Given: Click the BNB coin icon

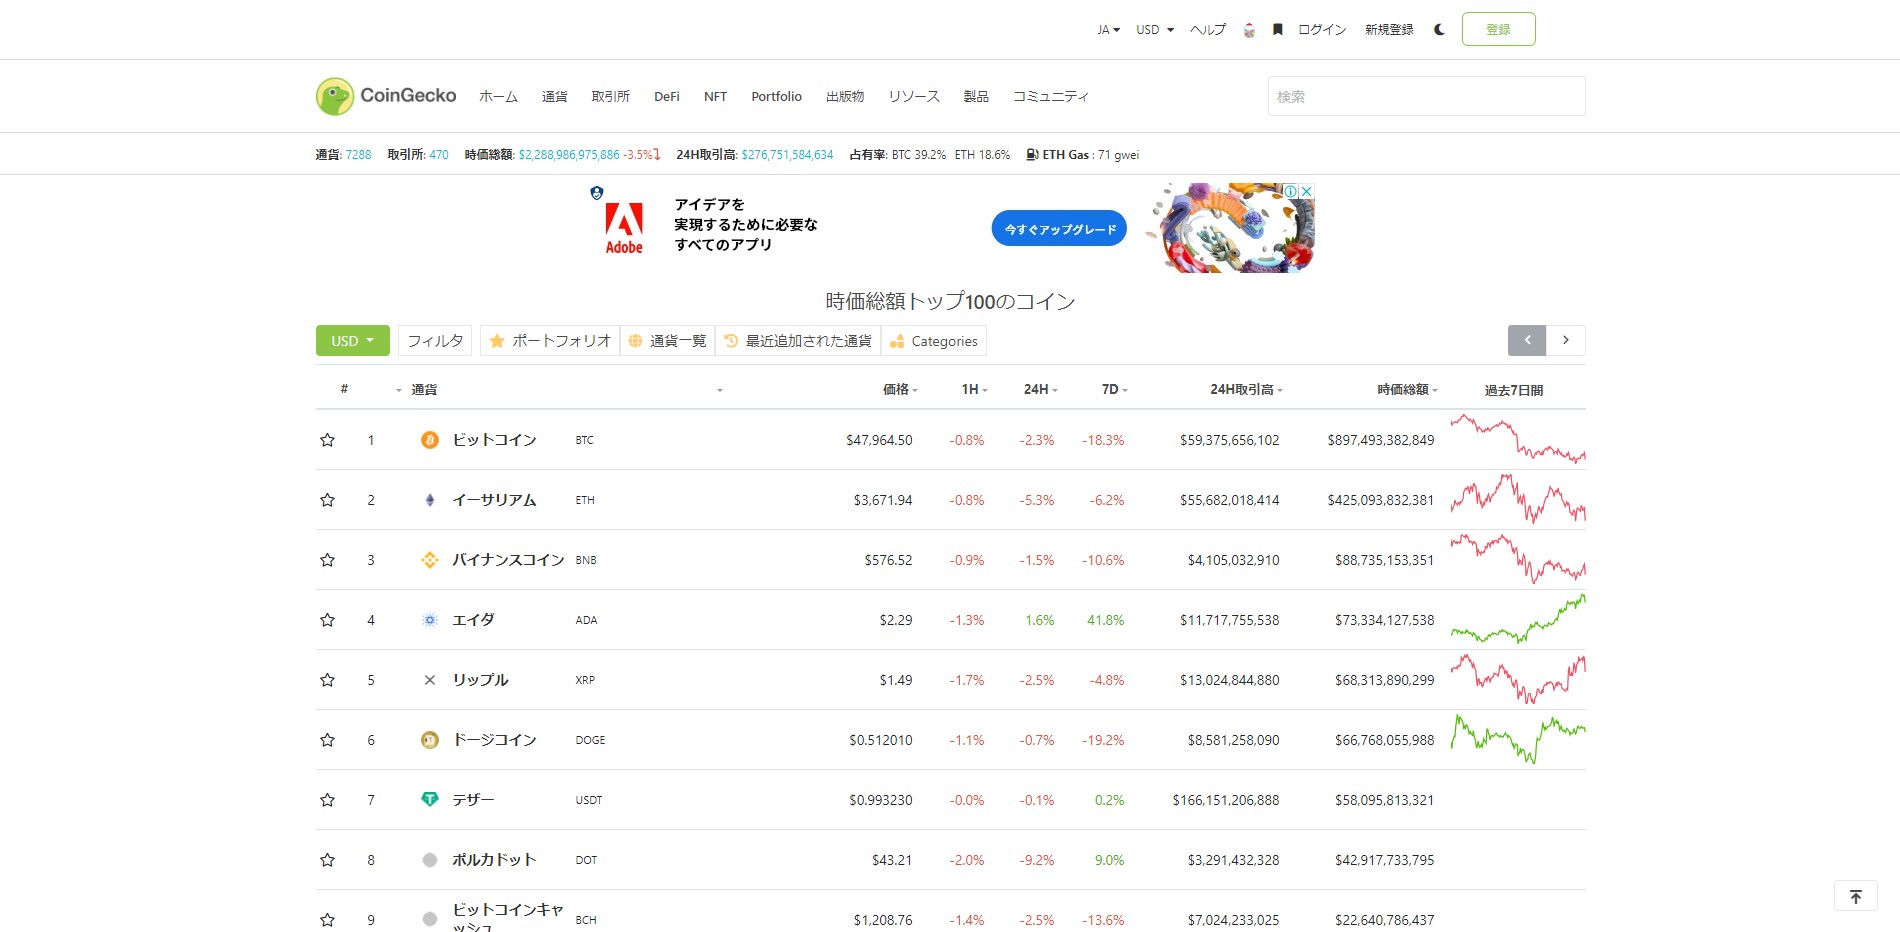Looking at the screenshot, I should [430, 560].
